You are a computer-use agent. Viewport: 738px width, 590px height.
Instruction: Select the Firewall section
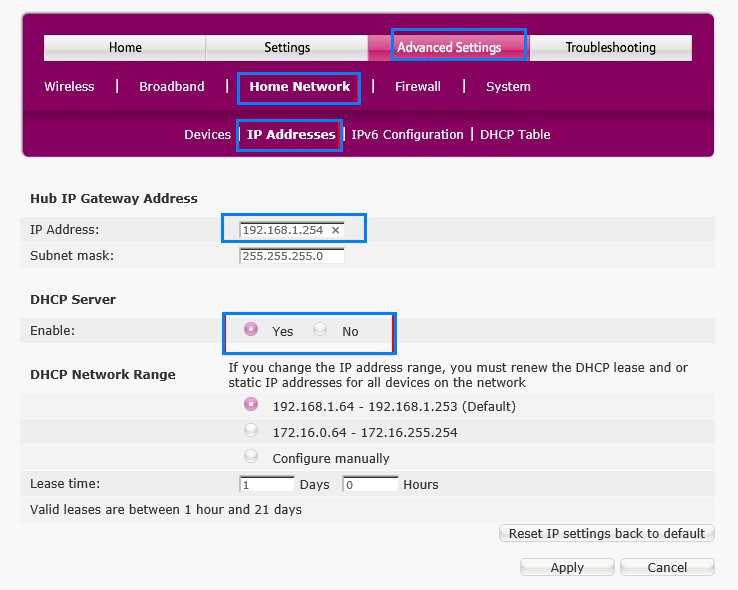(417, 87)
